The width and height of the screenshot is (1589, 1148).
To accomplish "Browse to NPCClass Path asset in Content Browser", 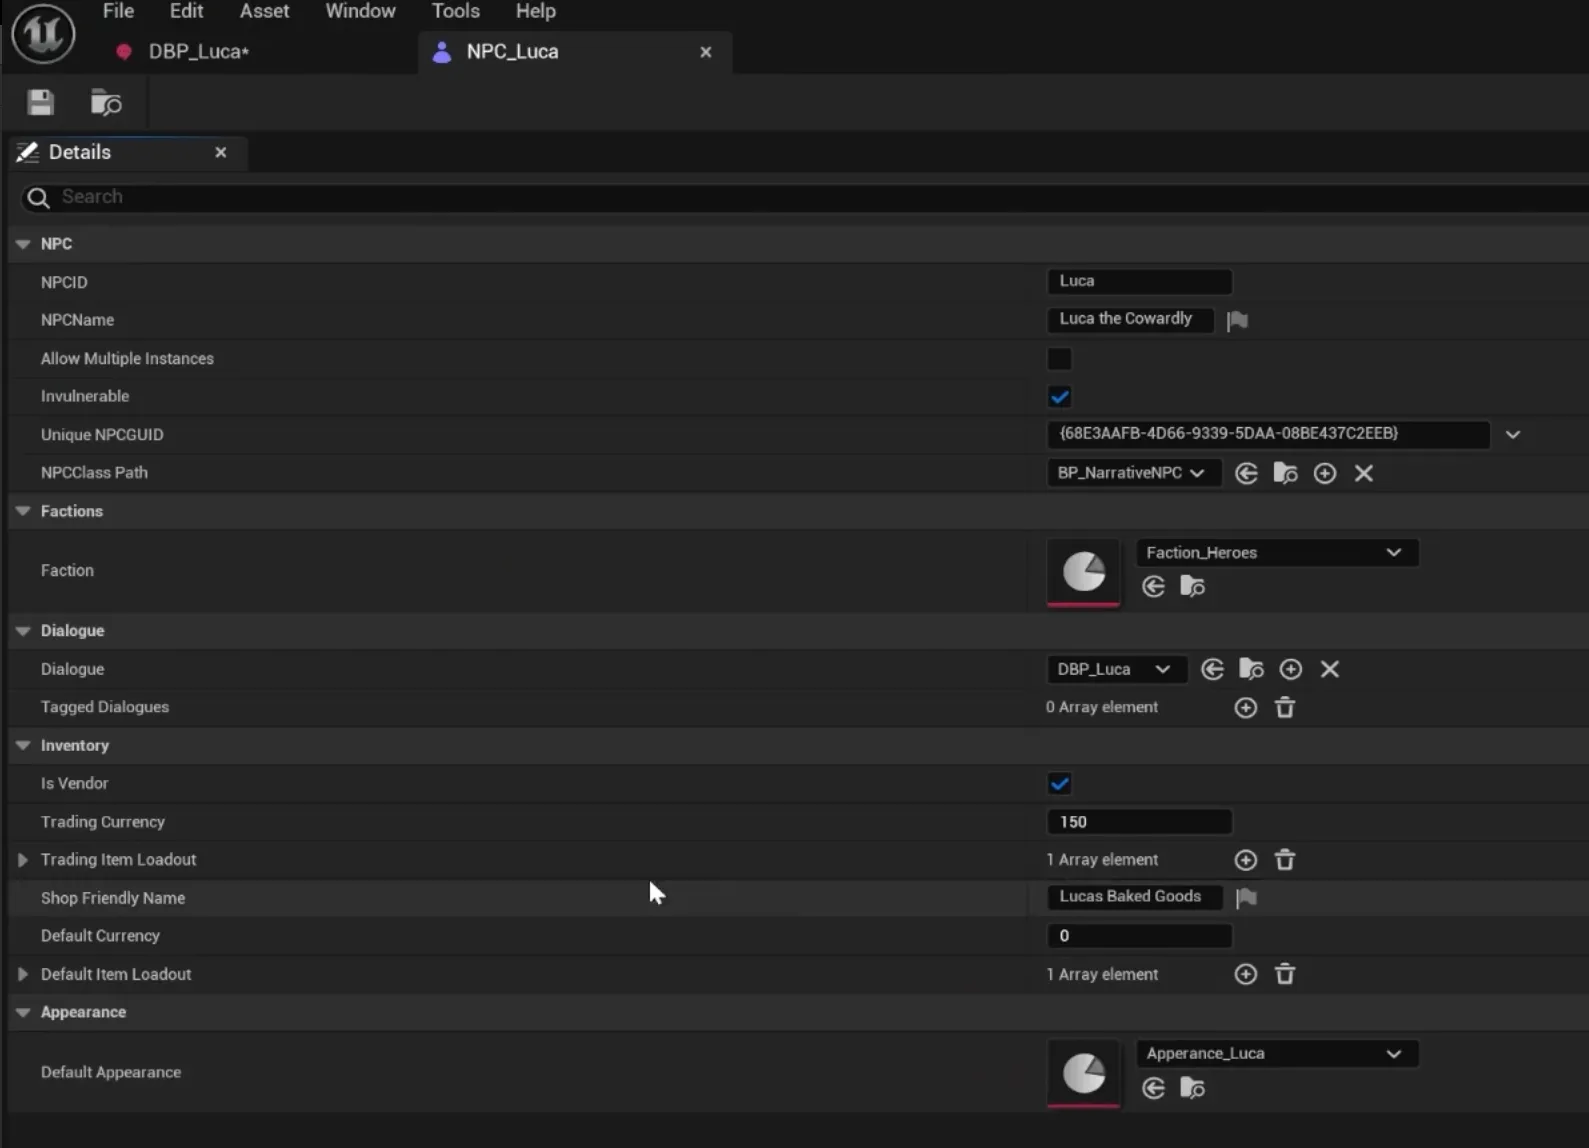I will 1285,473.
